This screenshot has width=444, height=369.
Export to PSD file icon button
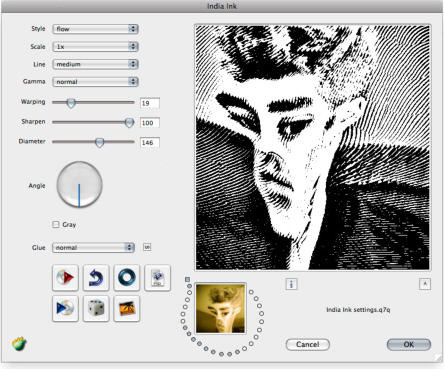point(157,278)
